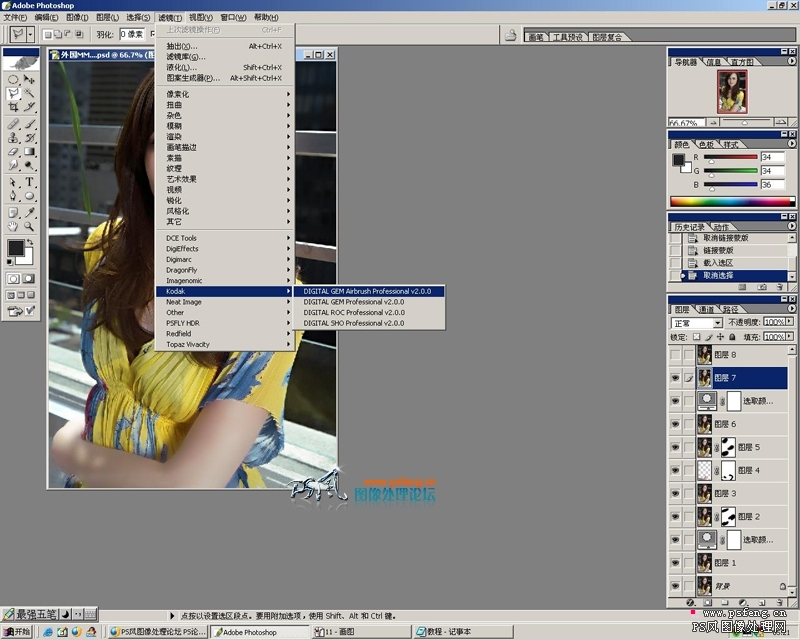
Task: Select the Healing Brush tool
Action: (x=13, y=124)
